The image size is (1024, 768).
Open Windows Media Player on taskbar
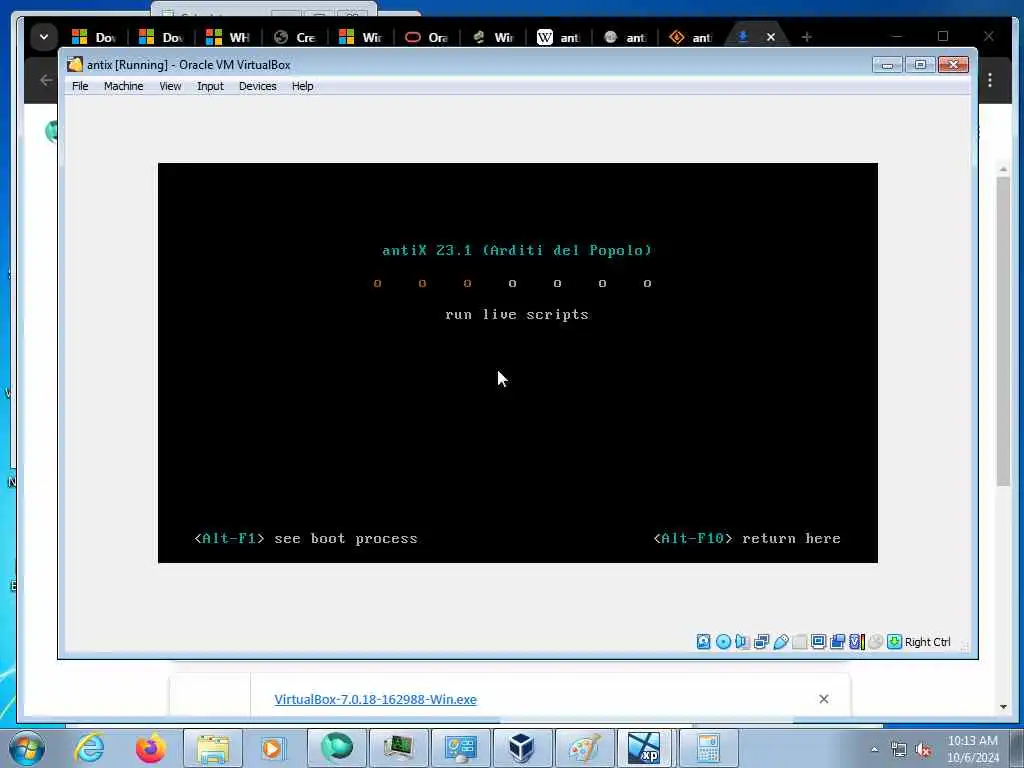(x=274, y=748)
